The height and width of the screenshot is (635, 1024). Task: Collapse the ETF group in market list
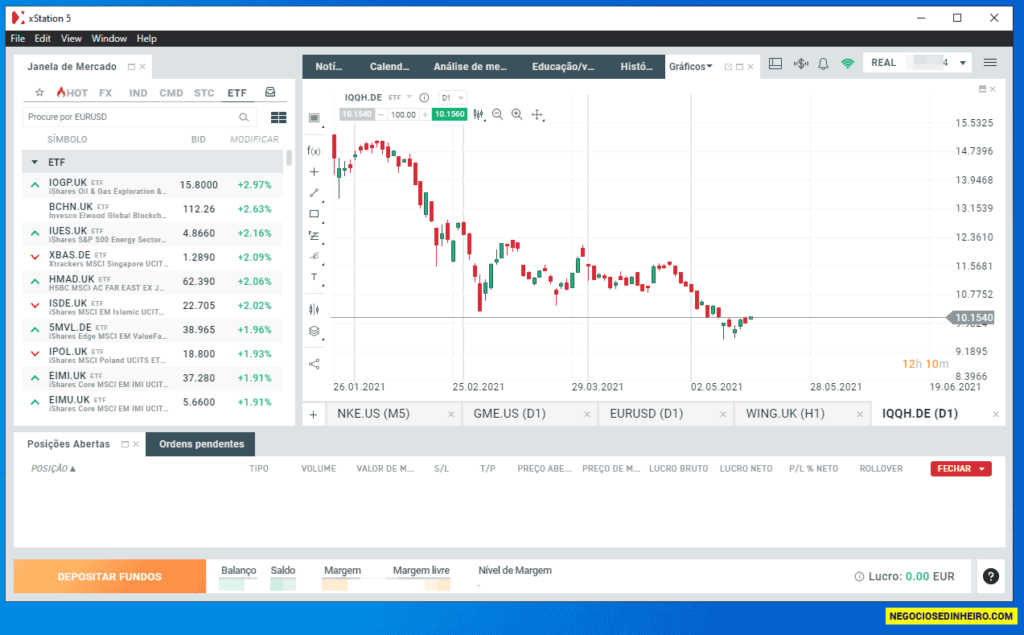(35, 162)
